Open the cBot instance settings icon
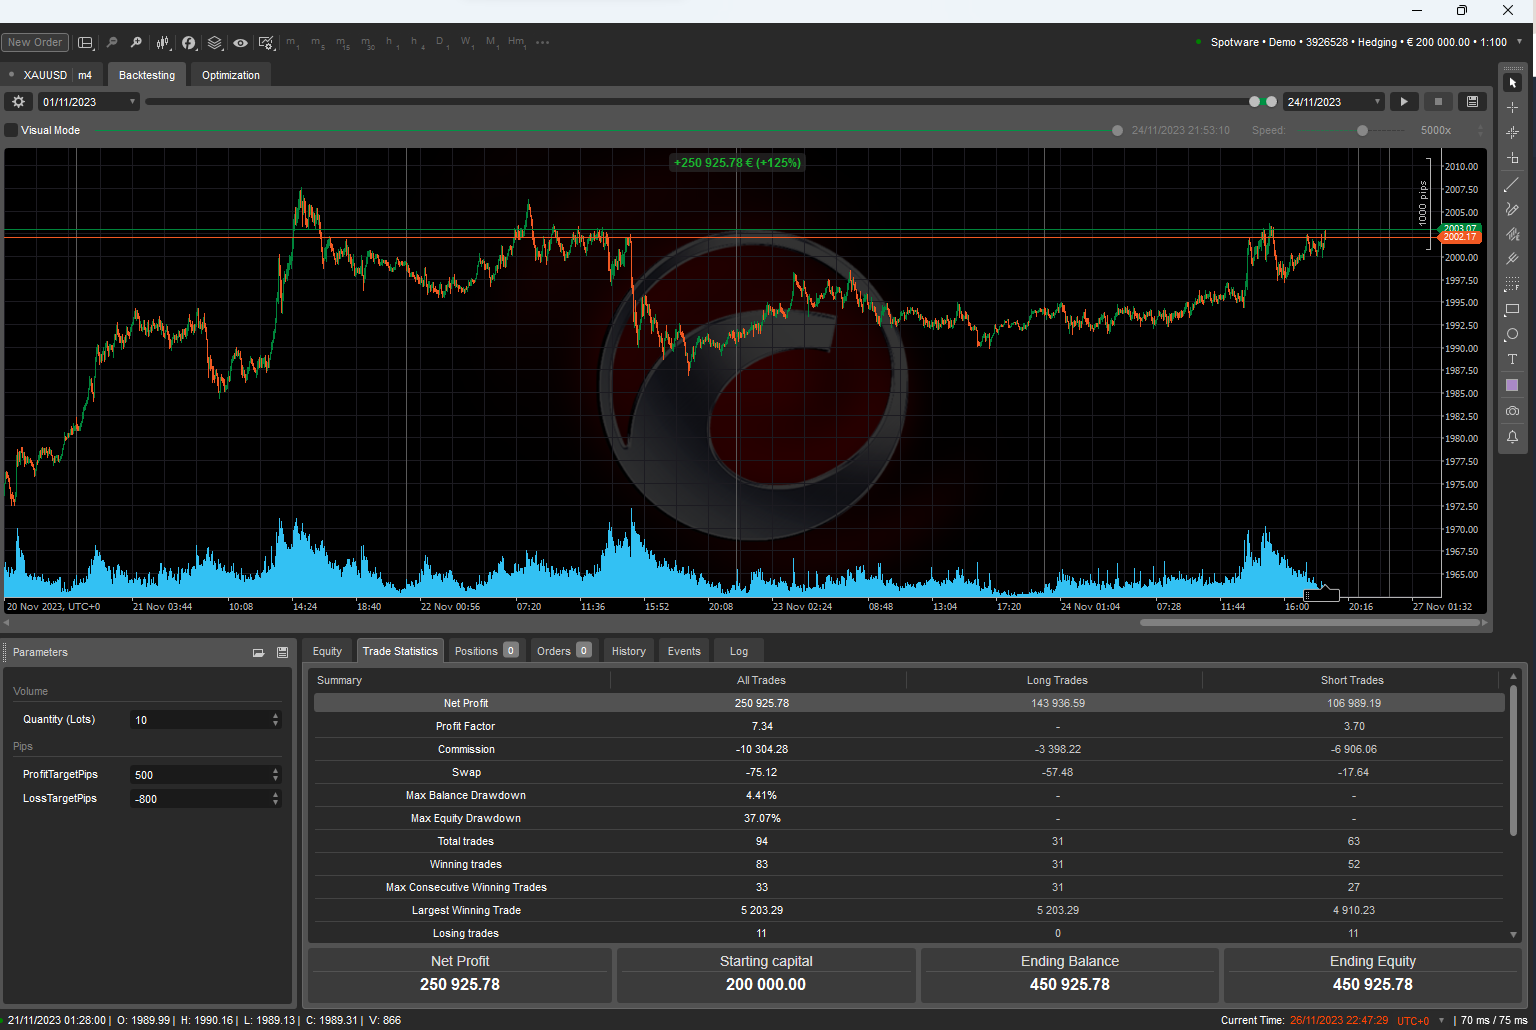Image resolution: width=1536 pixels, height=1030 pixels. tap(266, 43)
